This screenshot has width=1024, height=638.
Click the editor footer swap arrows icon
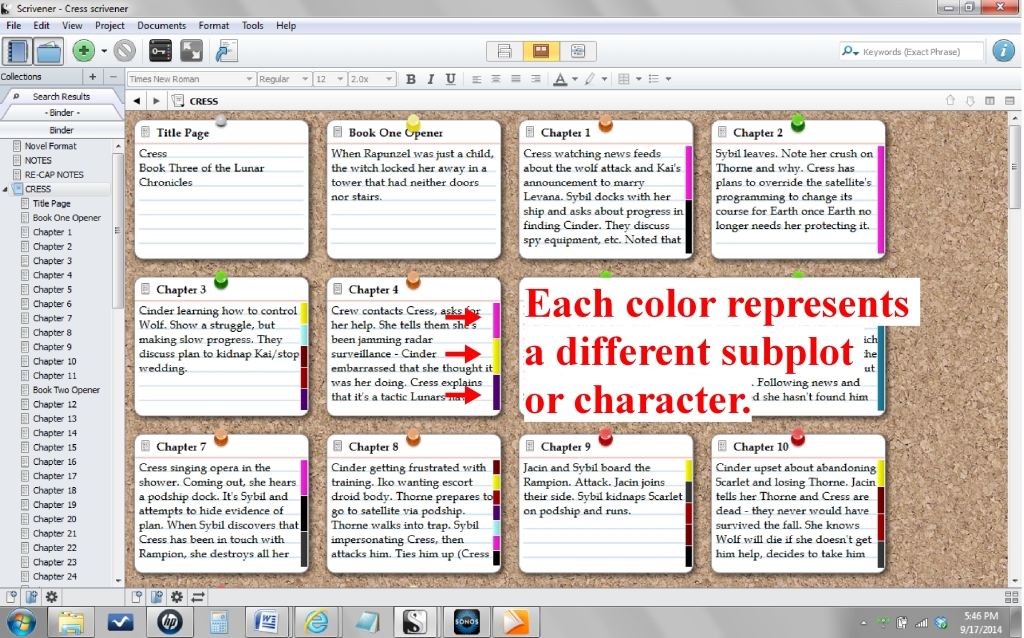[198, 596]
